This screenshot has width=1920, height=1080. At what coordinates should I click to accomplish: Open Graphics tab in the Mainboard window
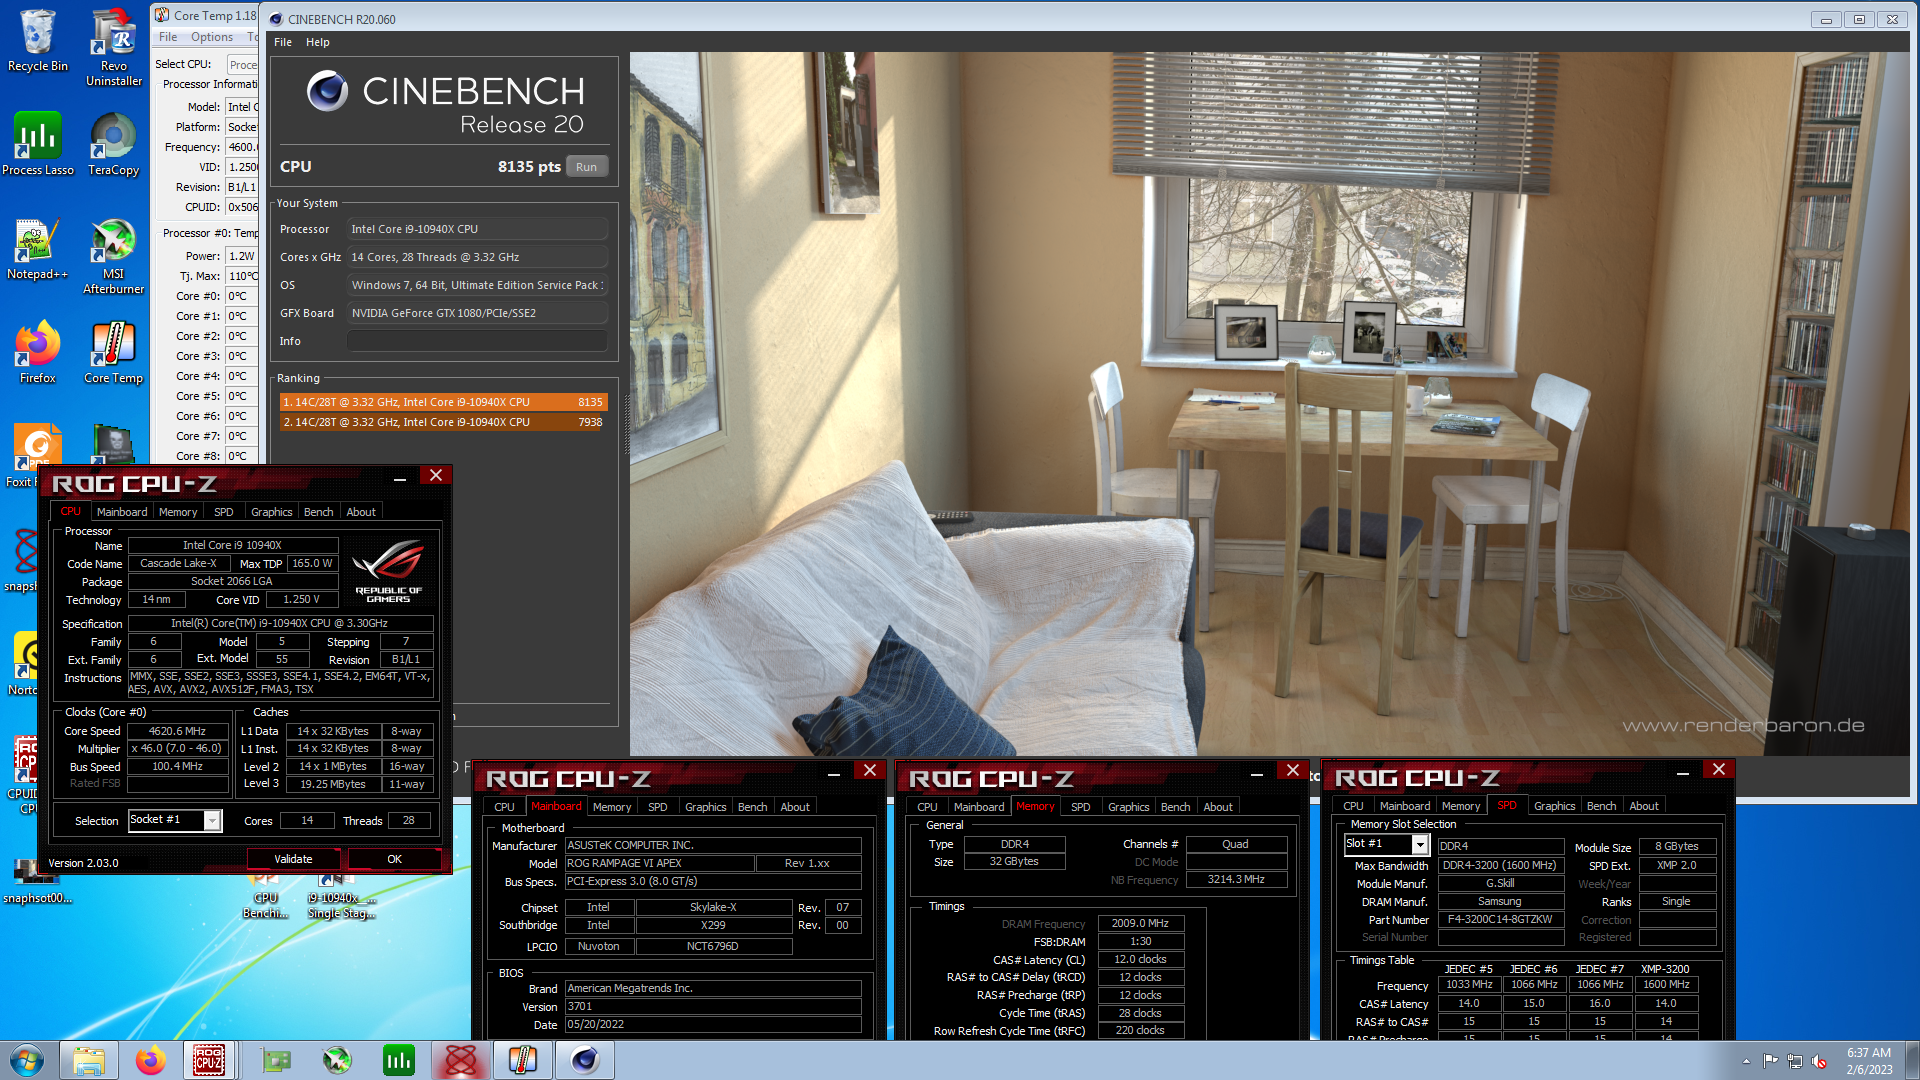[x=705, y=807]
